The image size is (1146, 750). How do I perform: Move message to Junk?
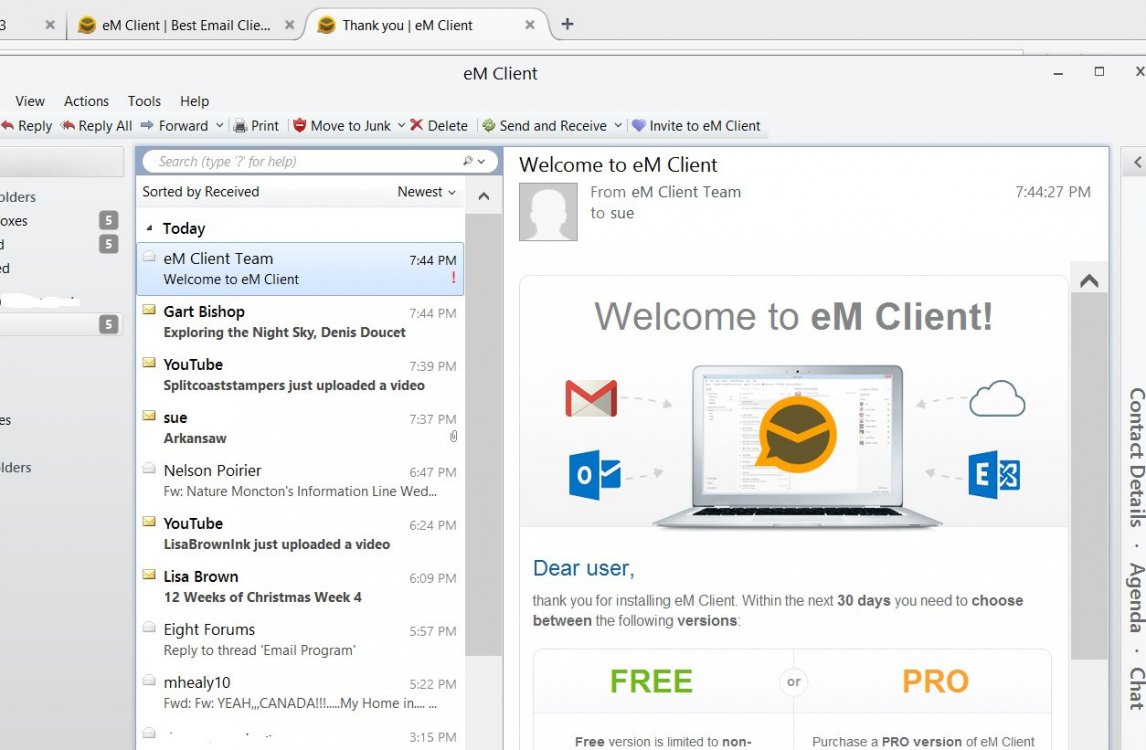tap(342, 126)
